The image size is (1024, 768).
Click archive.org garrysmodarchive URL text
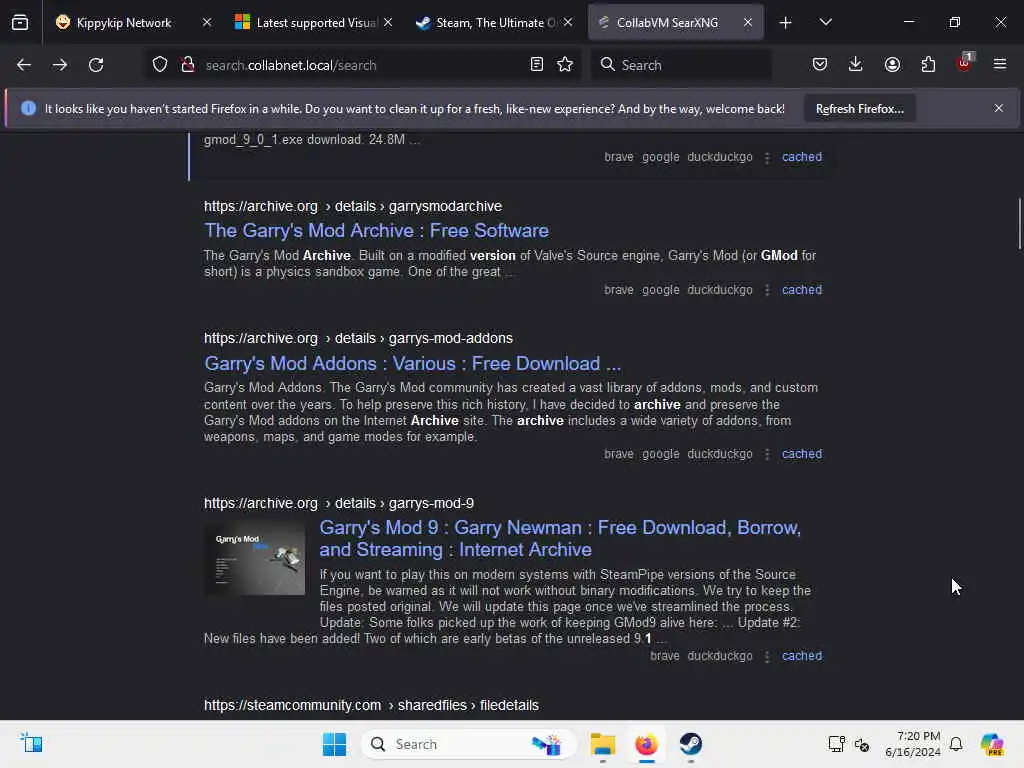click(353, 206)
